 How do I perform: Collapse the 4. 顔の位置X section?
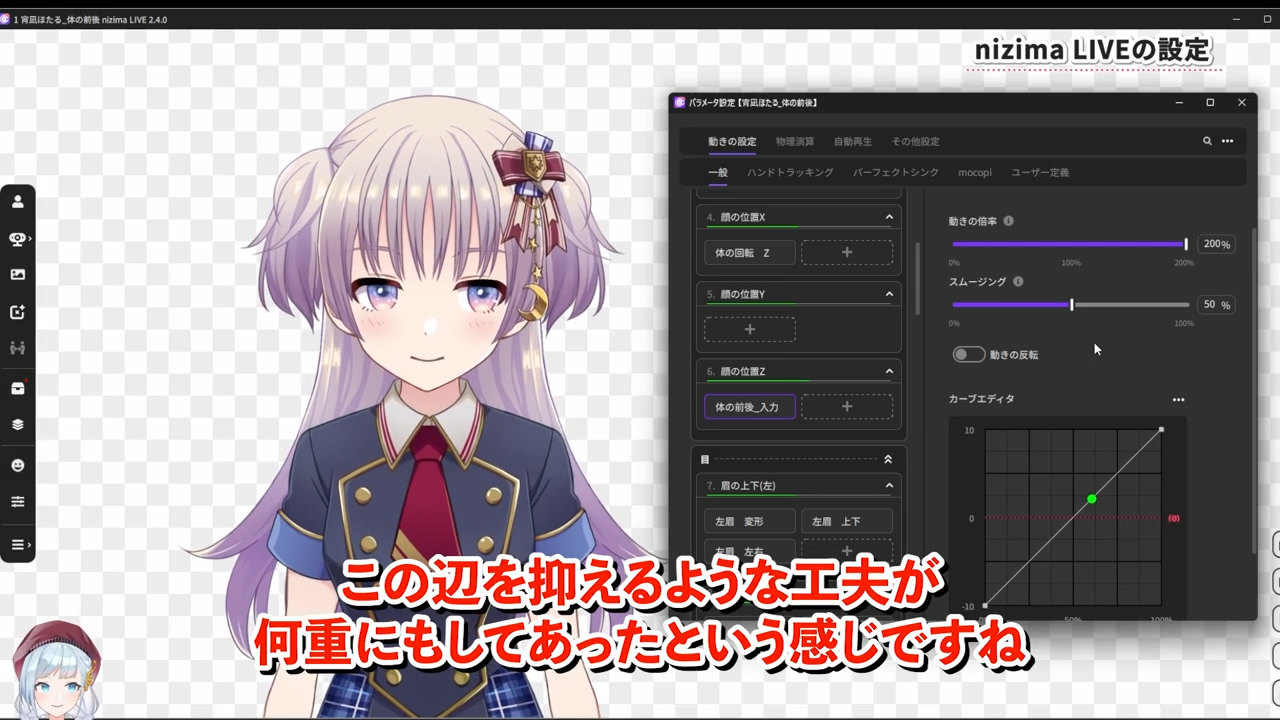(888, 217)
